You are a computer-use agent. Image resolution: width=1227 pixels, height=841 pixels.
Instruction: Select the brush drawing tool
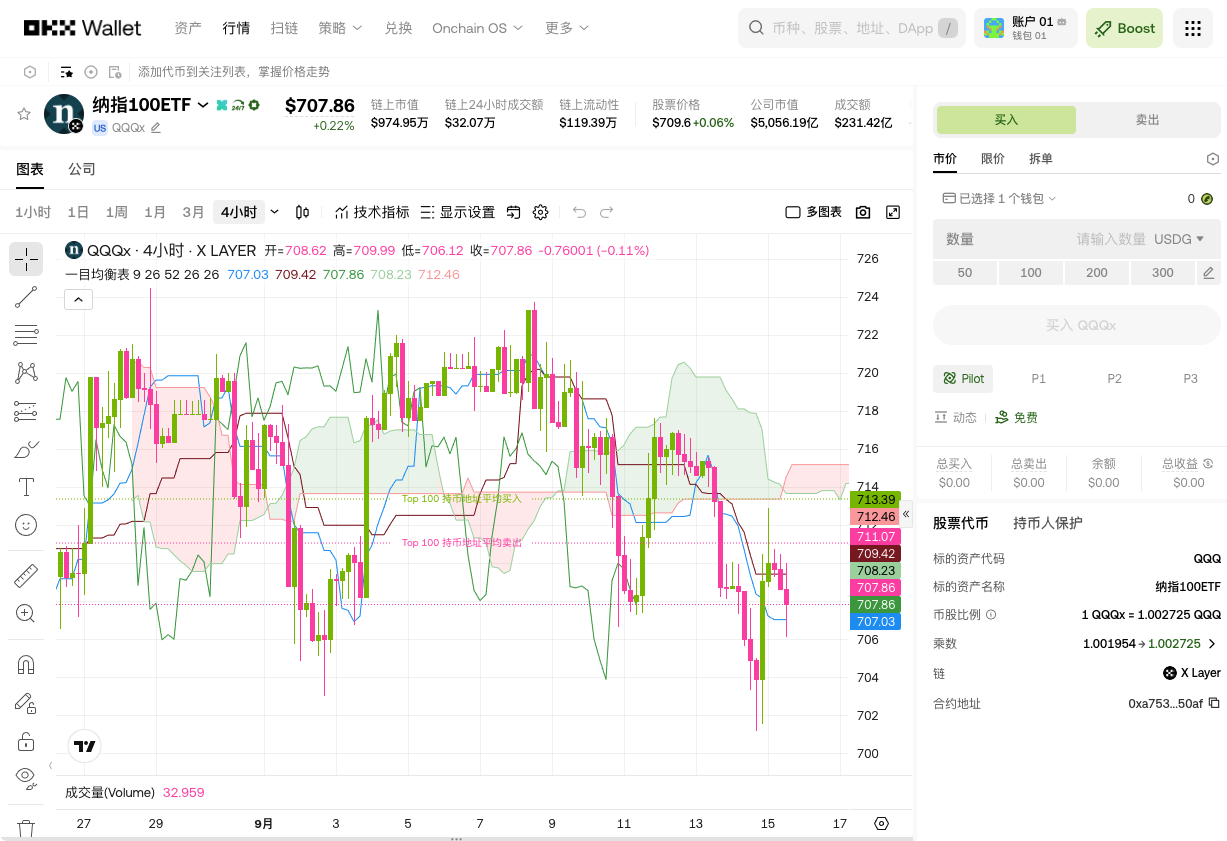(x=26, y=449)
